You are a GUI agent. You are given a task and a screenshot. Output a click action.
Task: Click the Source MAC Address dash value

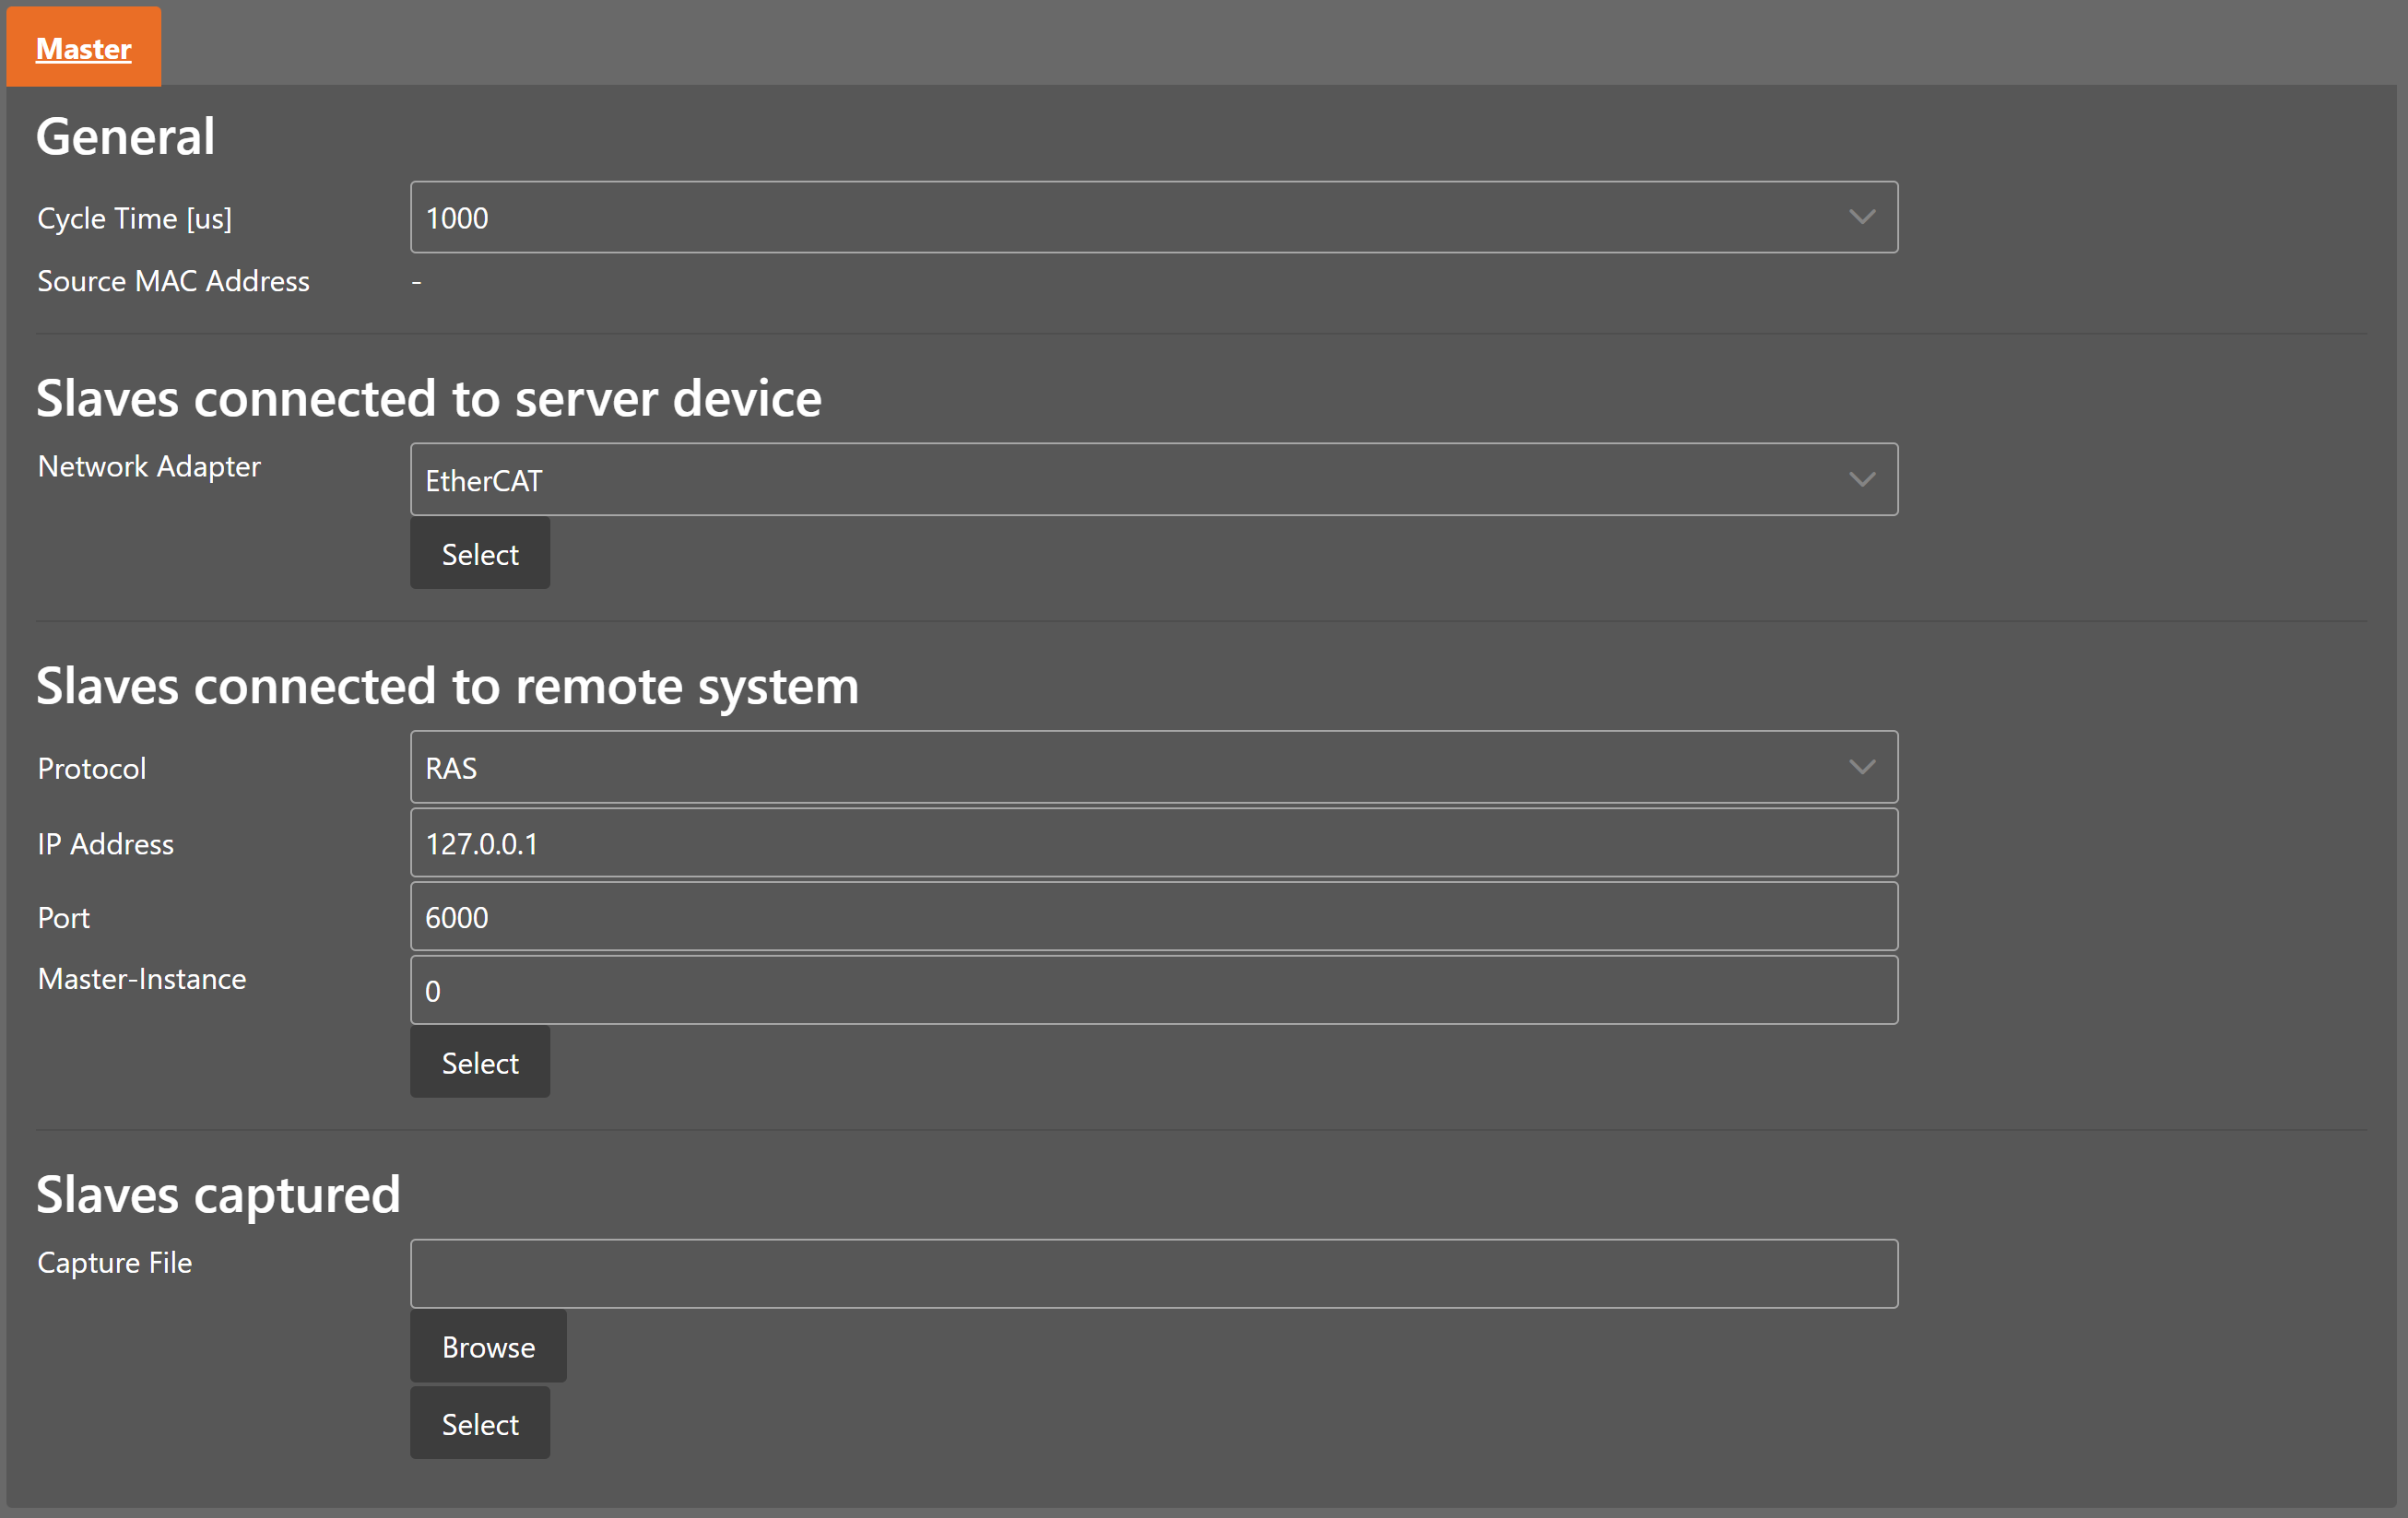coord(416,282)
